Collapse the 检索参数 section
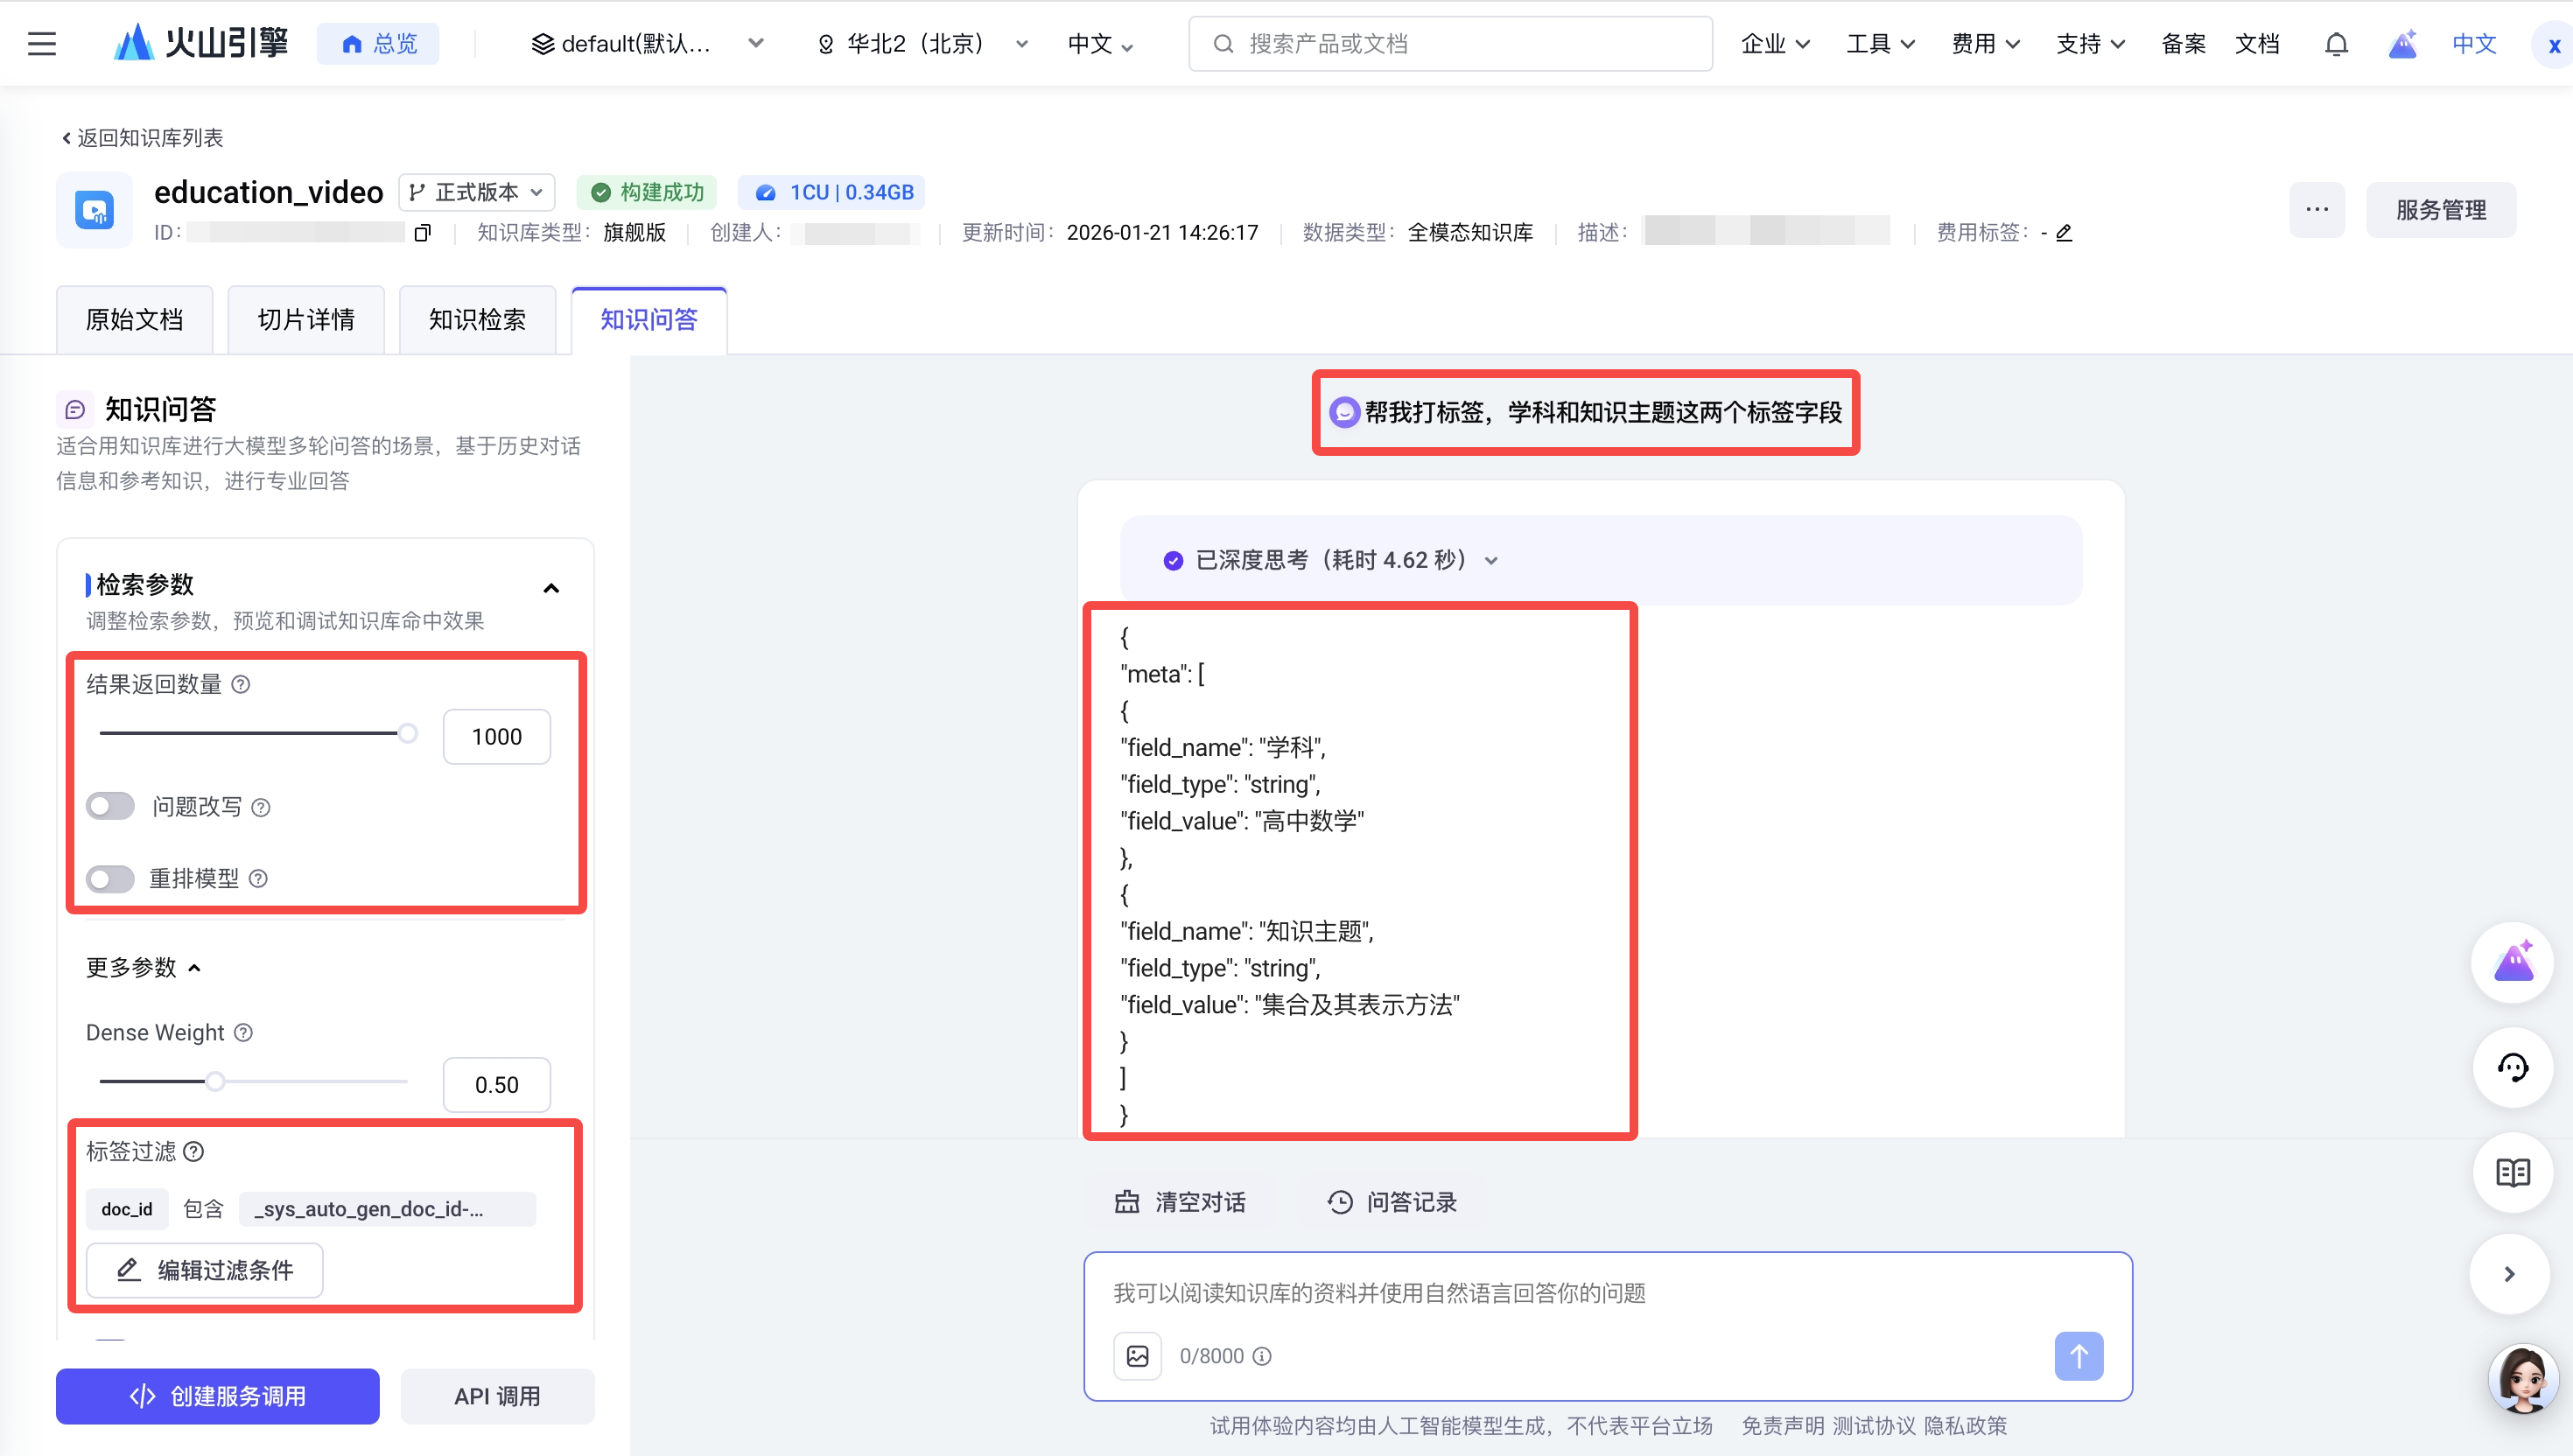The image size is (2573, 1456). click(x=551, y=588)
